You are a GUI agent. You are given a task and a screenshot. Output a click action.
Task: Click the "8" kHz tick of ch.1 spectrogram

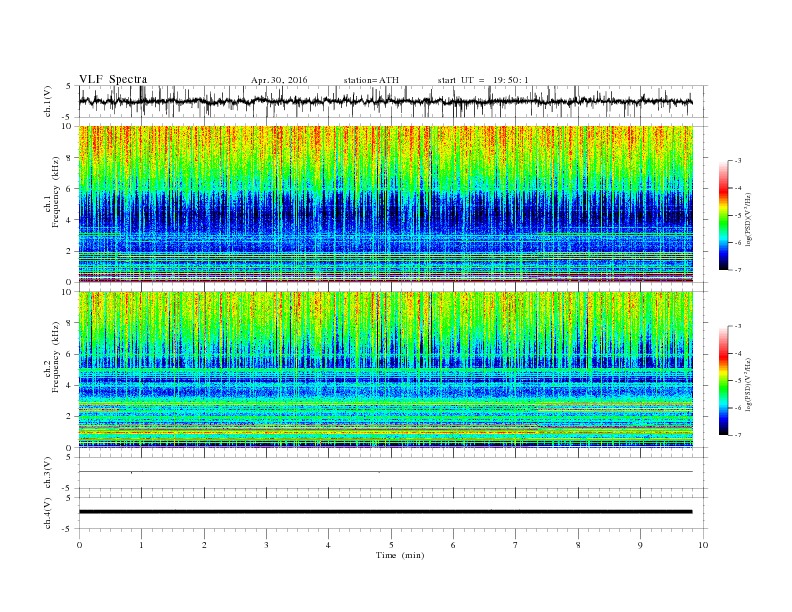coord(69,158)
